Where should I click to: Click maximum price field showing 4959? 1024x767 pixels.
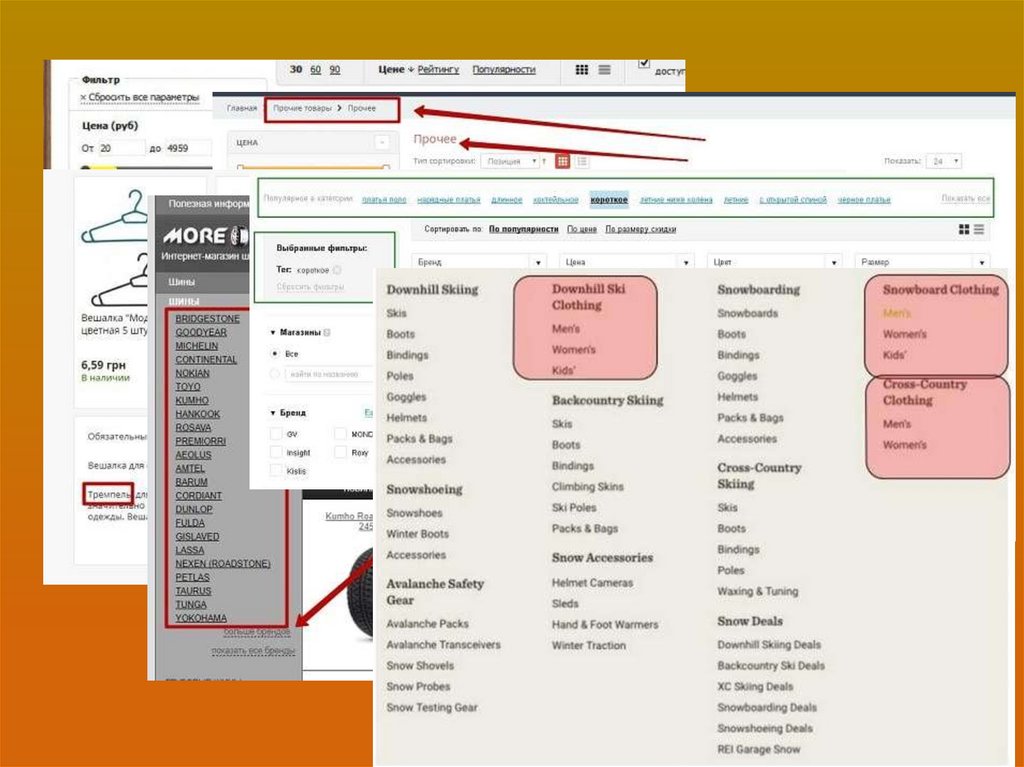pos(188,148)
